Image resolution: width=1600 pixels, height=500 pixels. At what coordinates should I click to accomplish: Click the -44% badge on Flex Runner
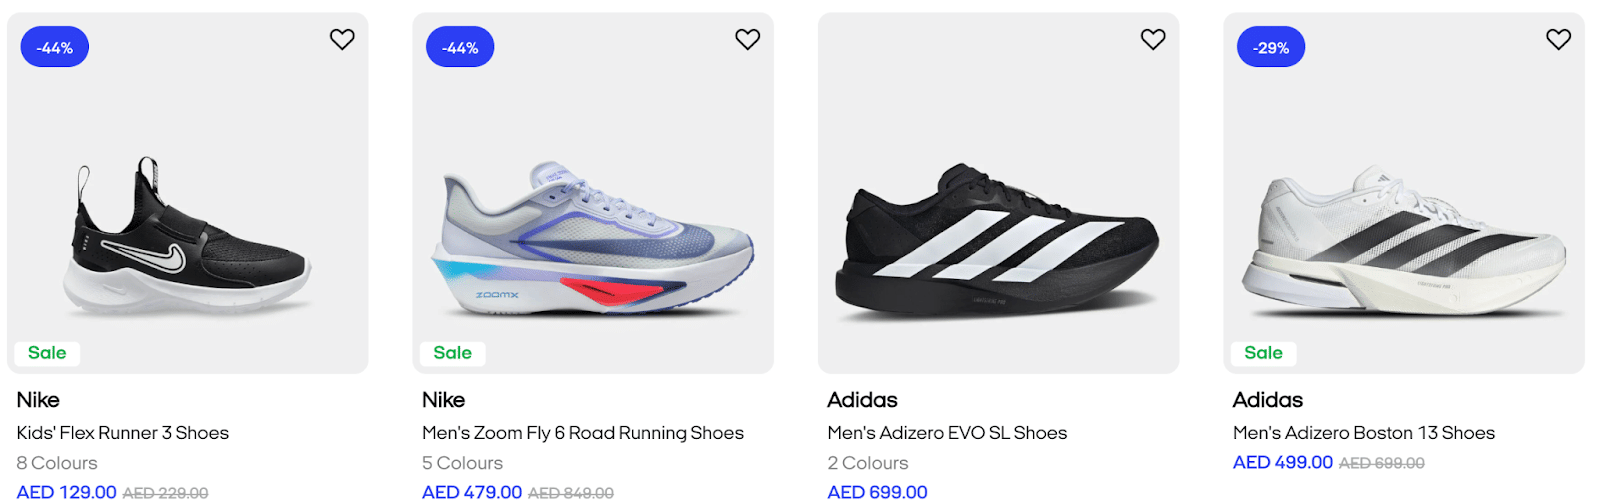point(55,47)
